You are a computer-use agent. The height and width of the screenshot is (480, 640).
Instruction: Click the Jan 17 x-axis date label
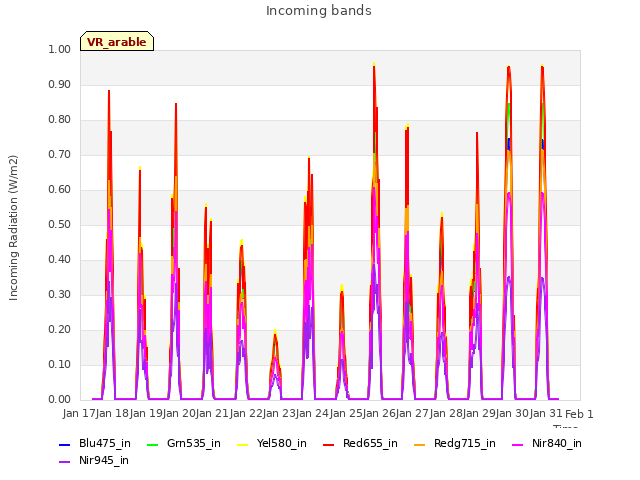coord(79,413)
